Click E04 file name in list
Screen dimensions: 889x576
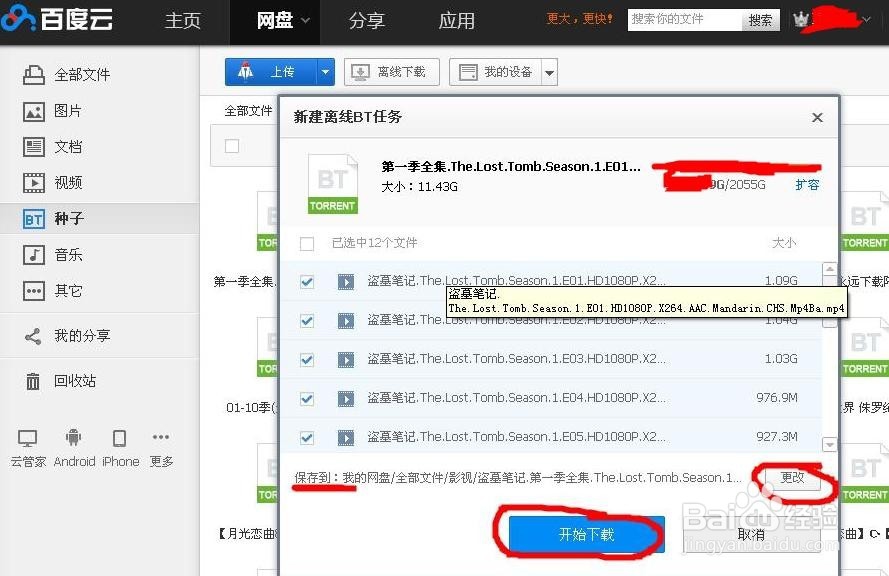[x=516, y=398]
